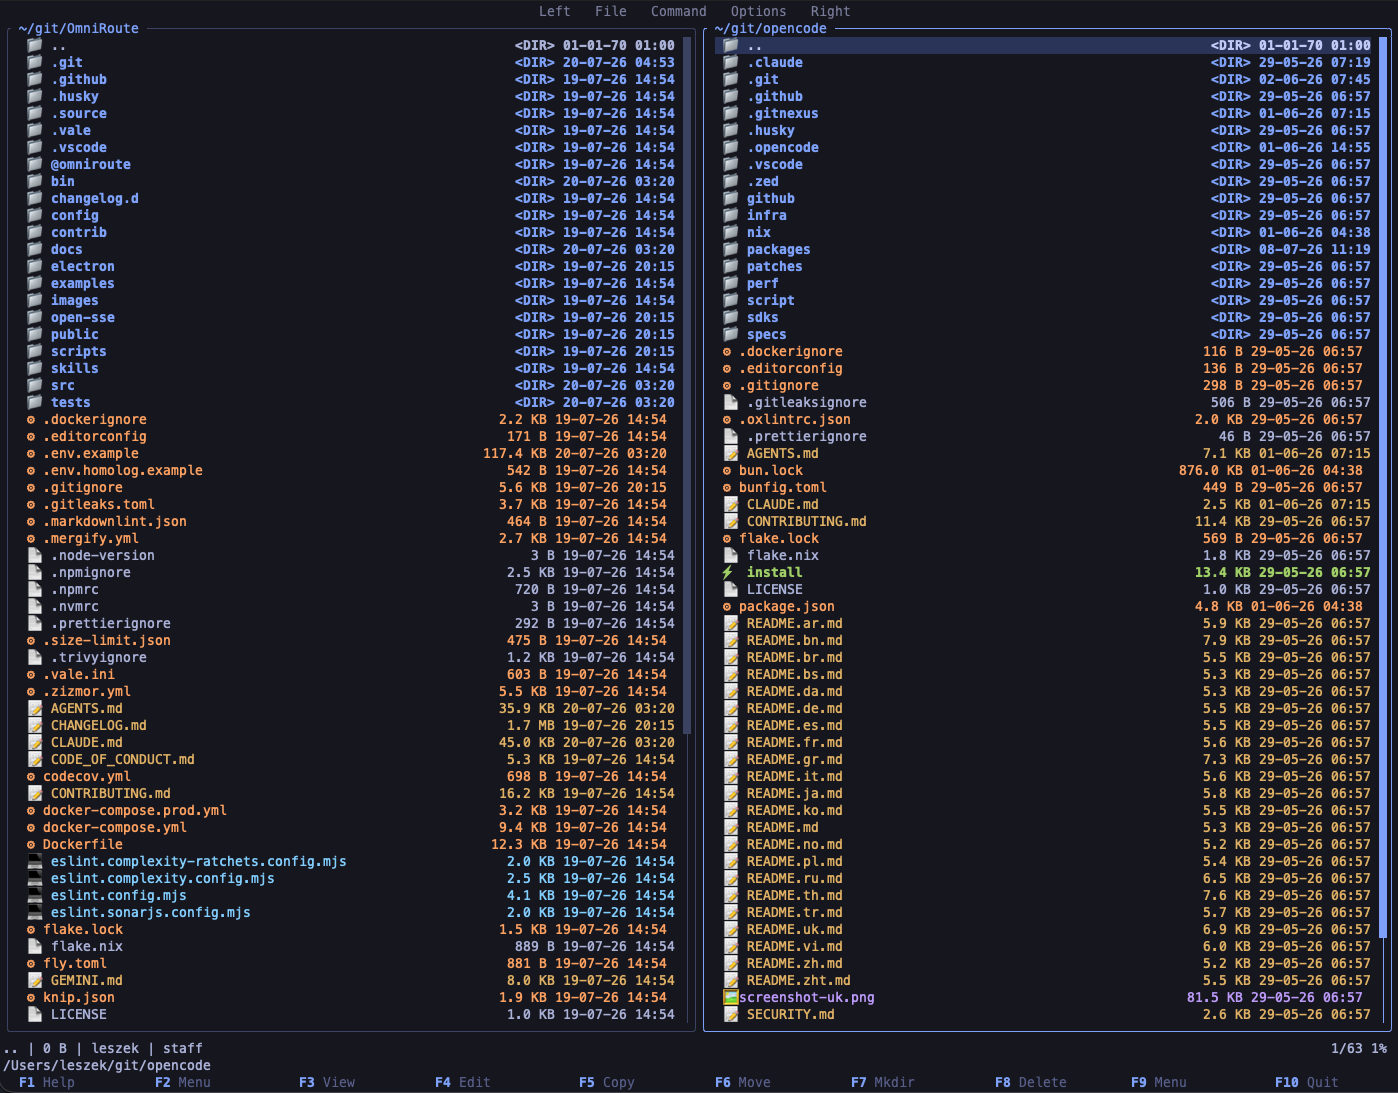Select the open-sse folder icon
This screenshot has height=1093, width=1398.
(x=35, y=317)
